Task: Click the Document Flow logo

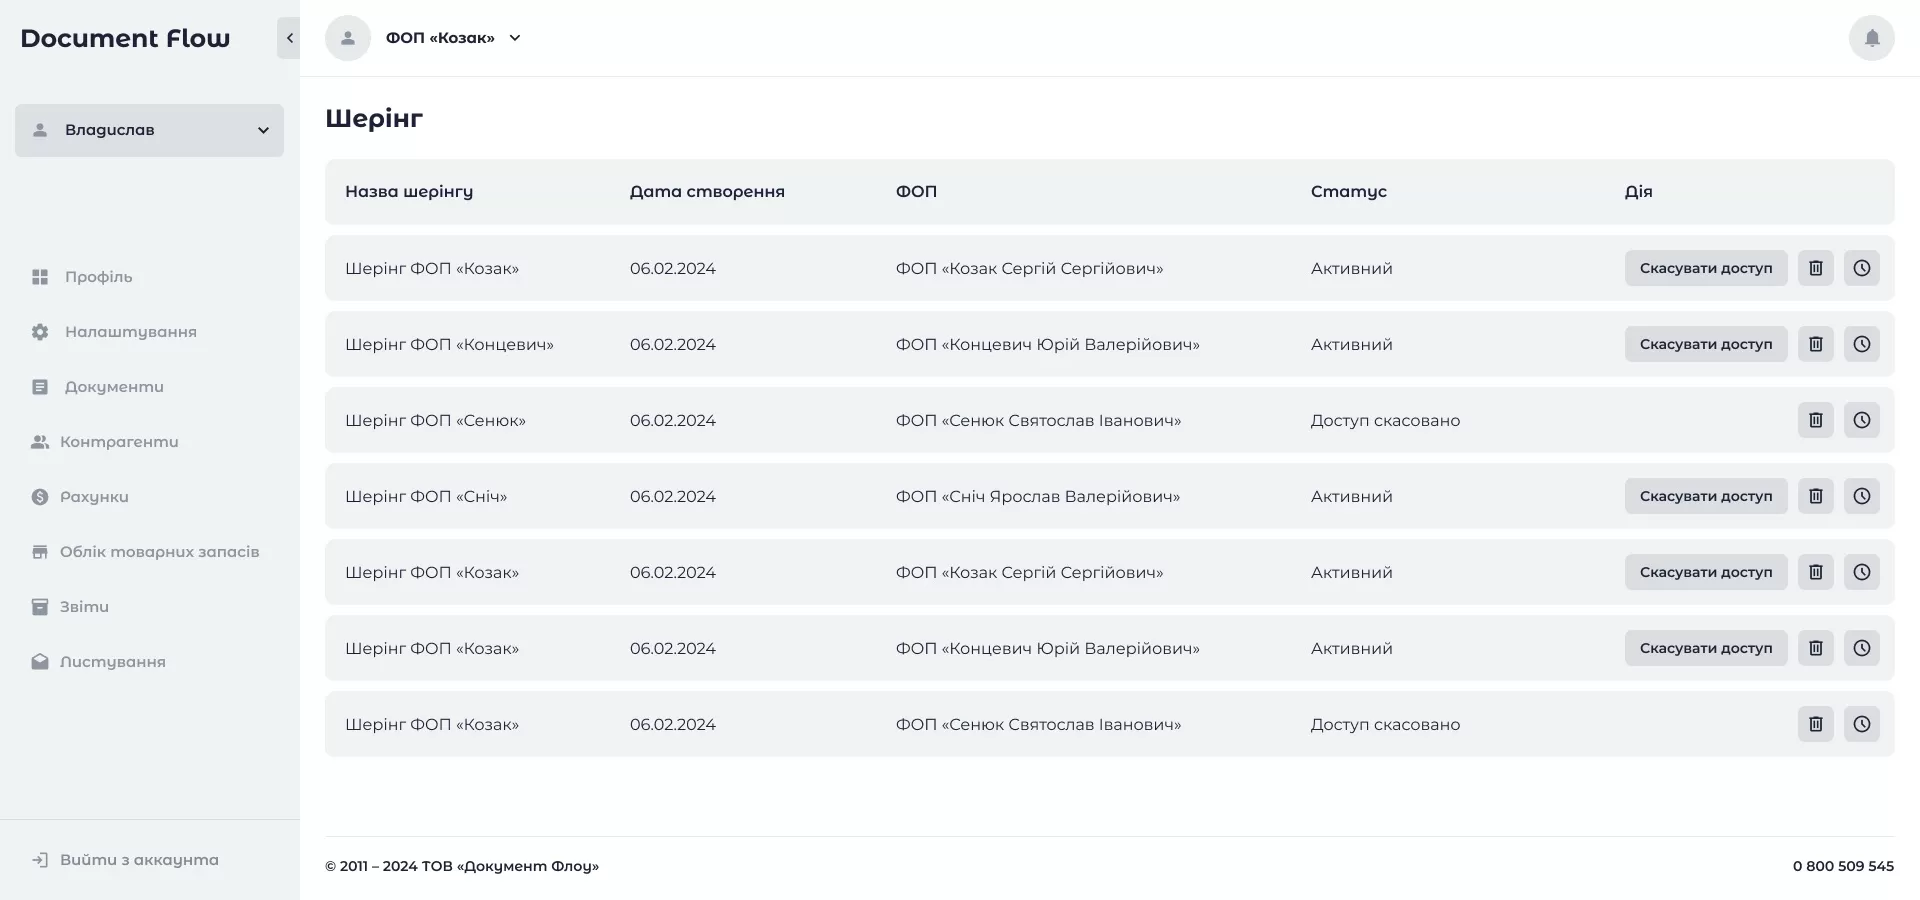Action: (125, 38)
